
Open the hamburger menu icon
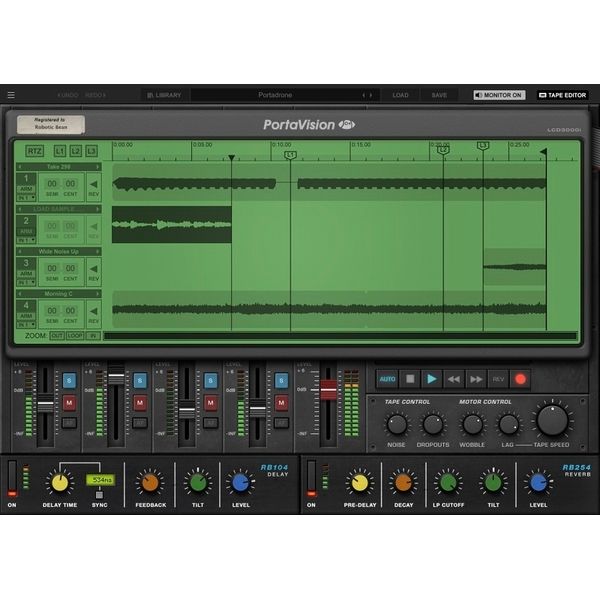click(x=11, y=95)
